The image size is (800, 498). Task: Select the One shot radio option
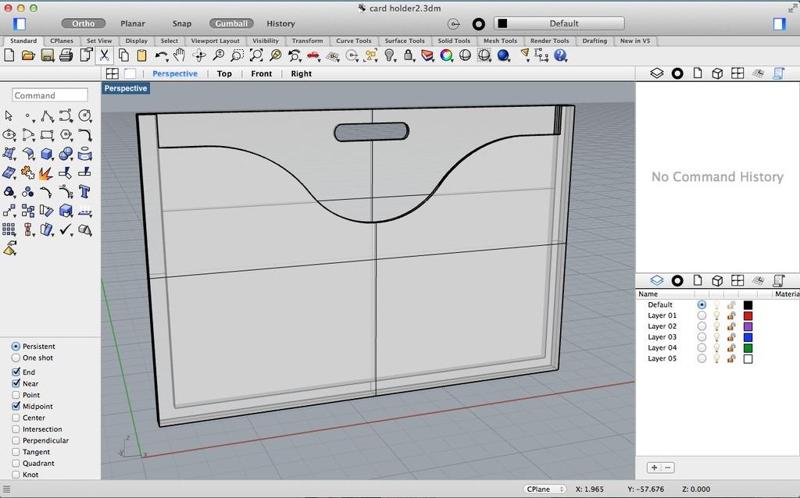(16, 357)
